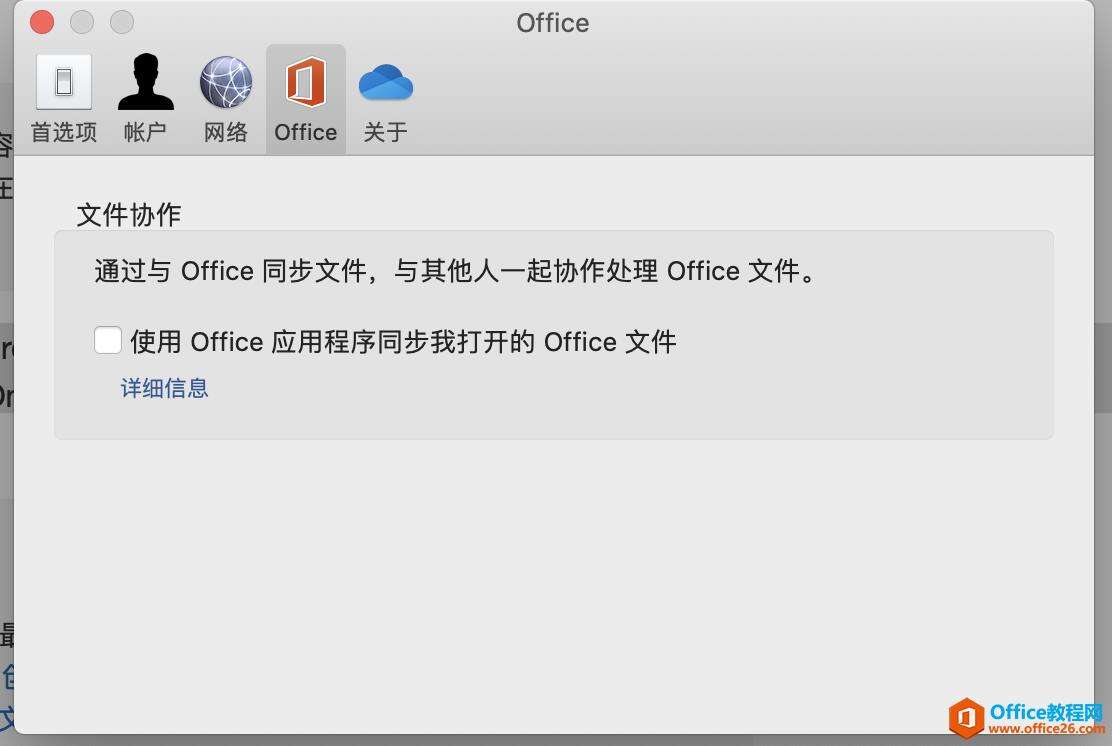Open the 详细信息 link
Viewport: 1112px width, 746px height.
165,388
